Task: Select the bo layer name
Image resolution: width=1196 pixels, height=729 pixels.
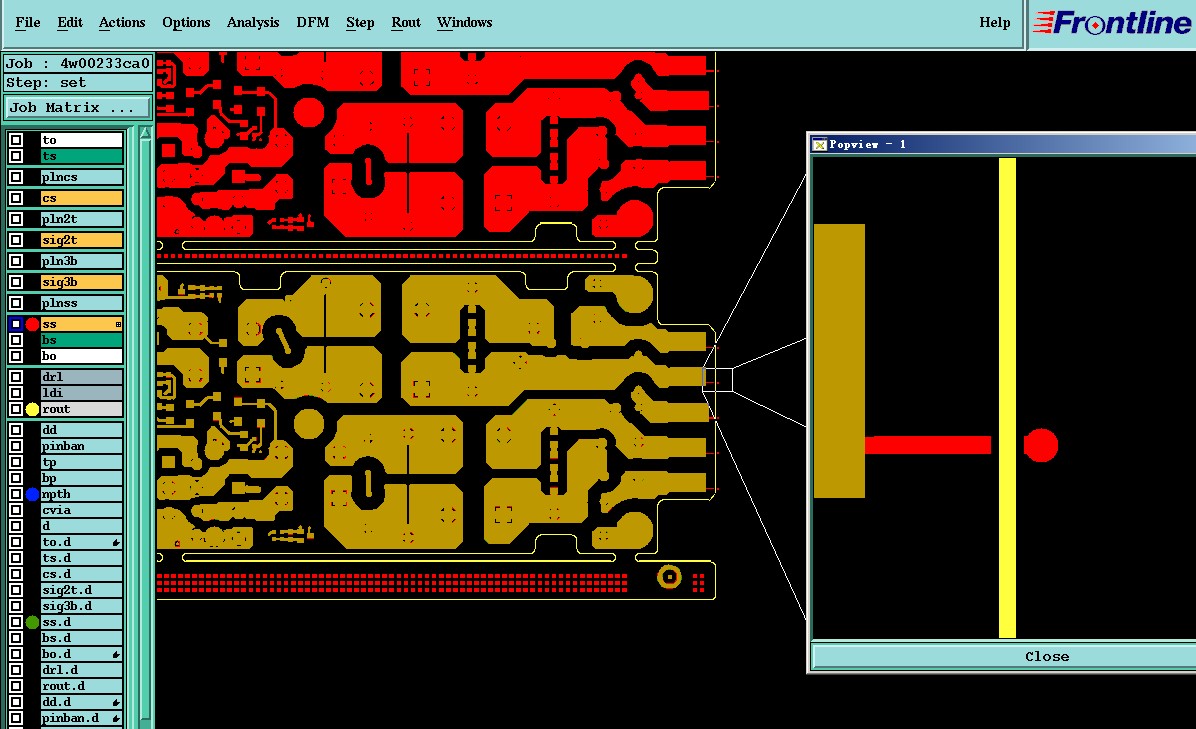Action: tap(82, 356)
